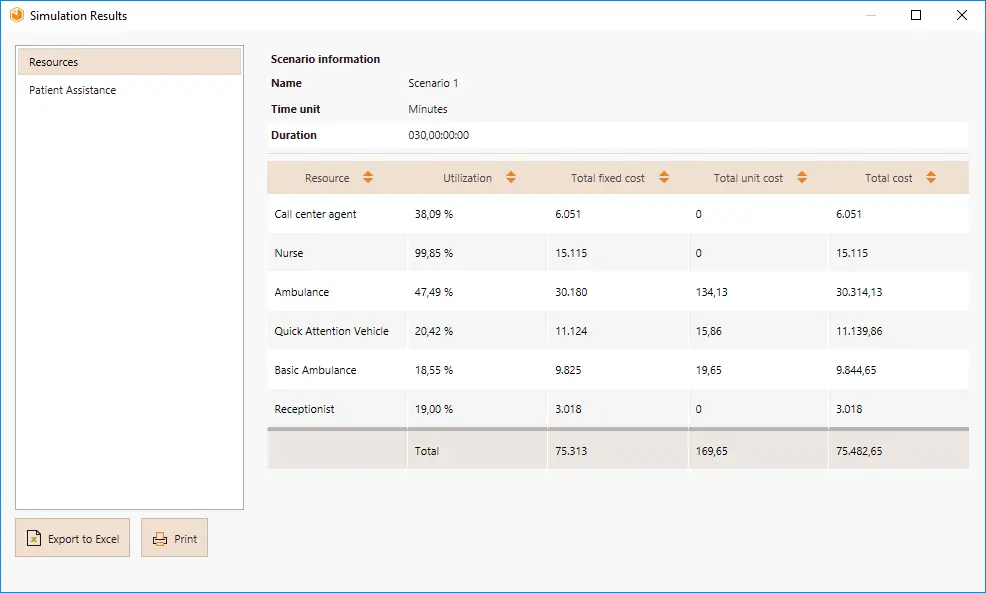Screen dimensions: 986x593
Task: Click Ambulance total cost 30.314,13
Action: [x=858, y=292]
